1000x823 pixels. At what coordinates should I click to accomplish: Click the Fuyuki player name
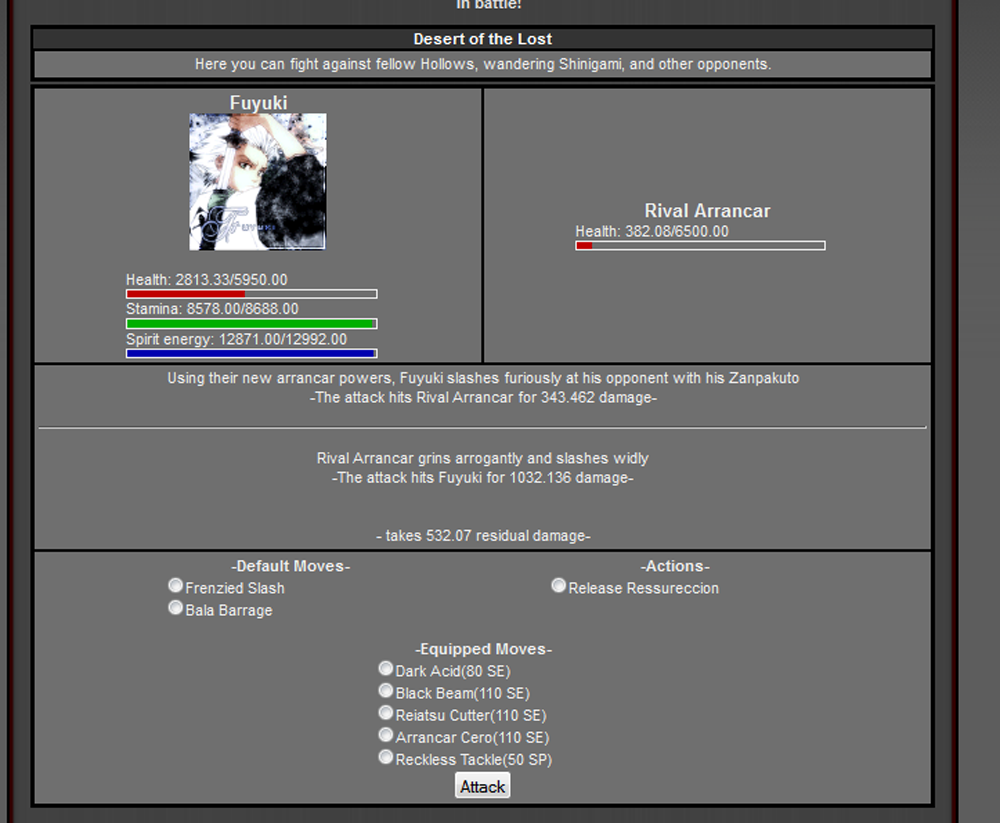point(258,103)
